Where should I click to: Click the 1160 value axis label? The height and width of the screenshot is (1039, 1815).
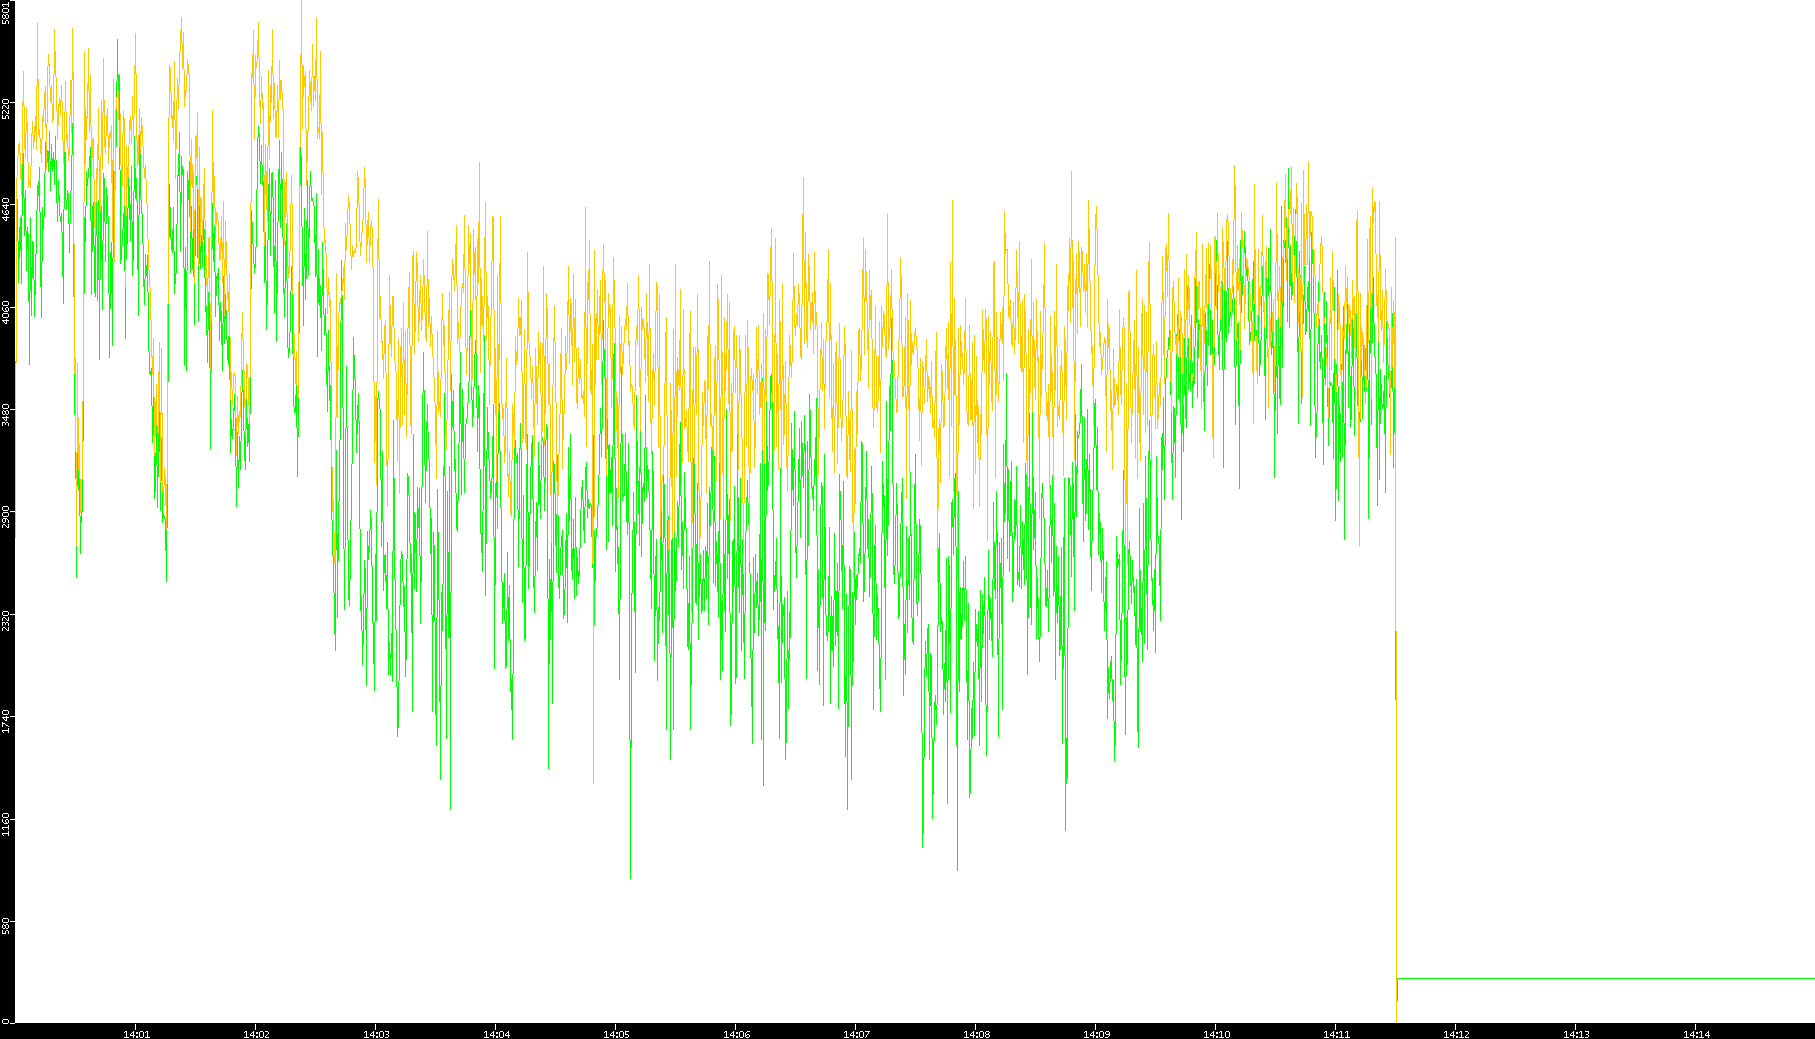[7, 823]
